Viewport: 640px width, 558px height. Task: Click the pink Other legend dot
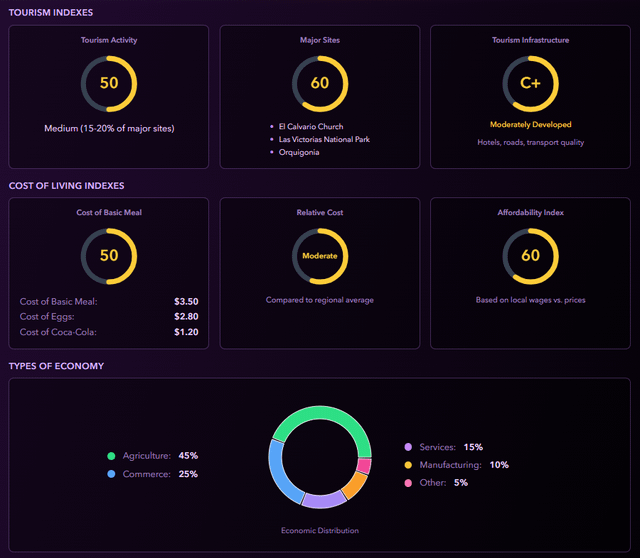tap(408, 483)
